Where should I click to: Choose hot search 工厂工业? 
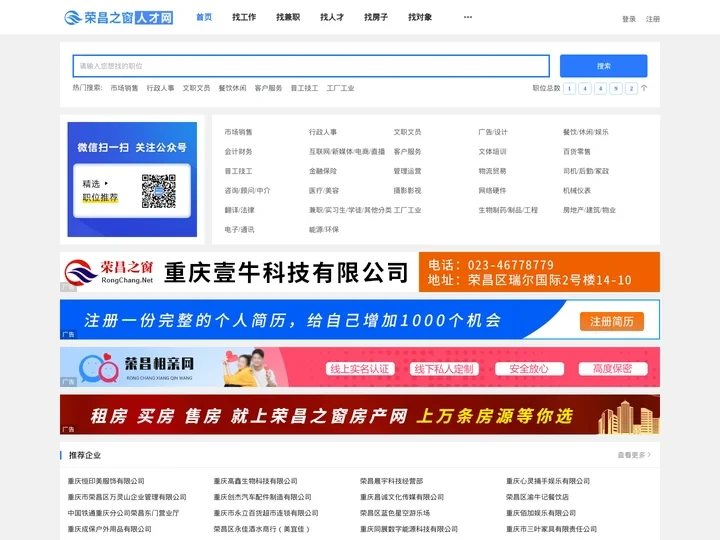[x=340, y=88]
